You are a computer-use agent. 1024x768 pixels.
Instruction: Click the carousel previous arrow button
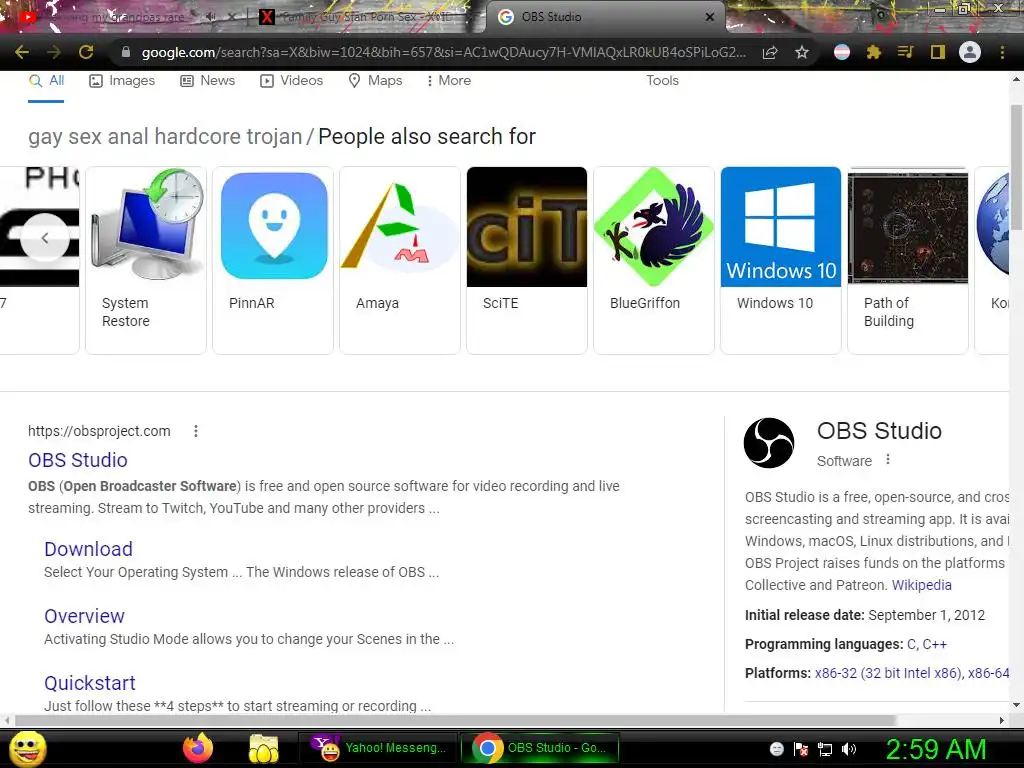click(x=44, y=238)
